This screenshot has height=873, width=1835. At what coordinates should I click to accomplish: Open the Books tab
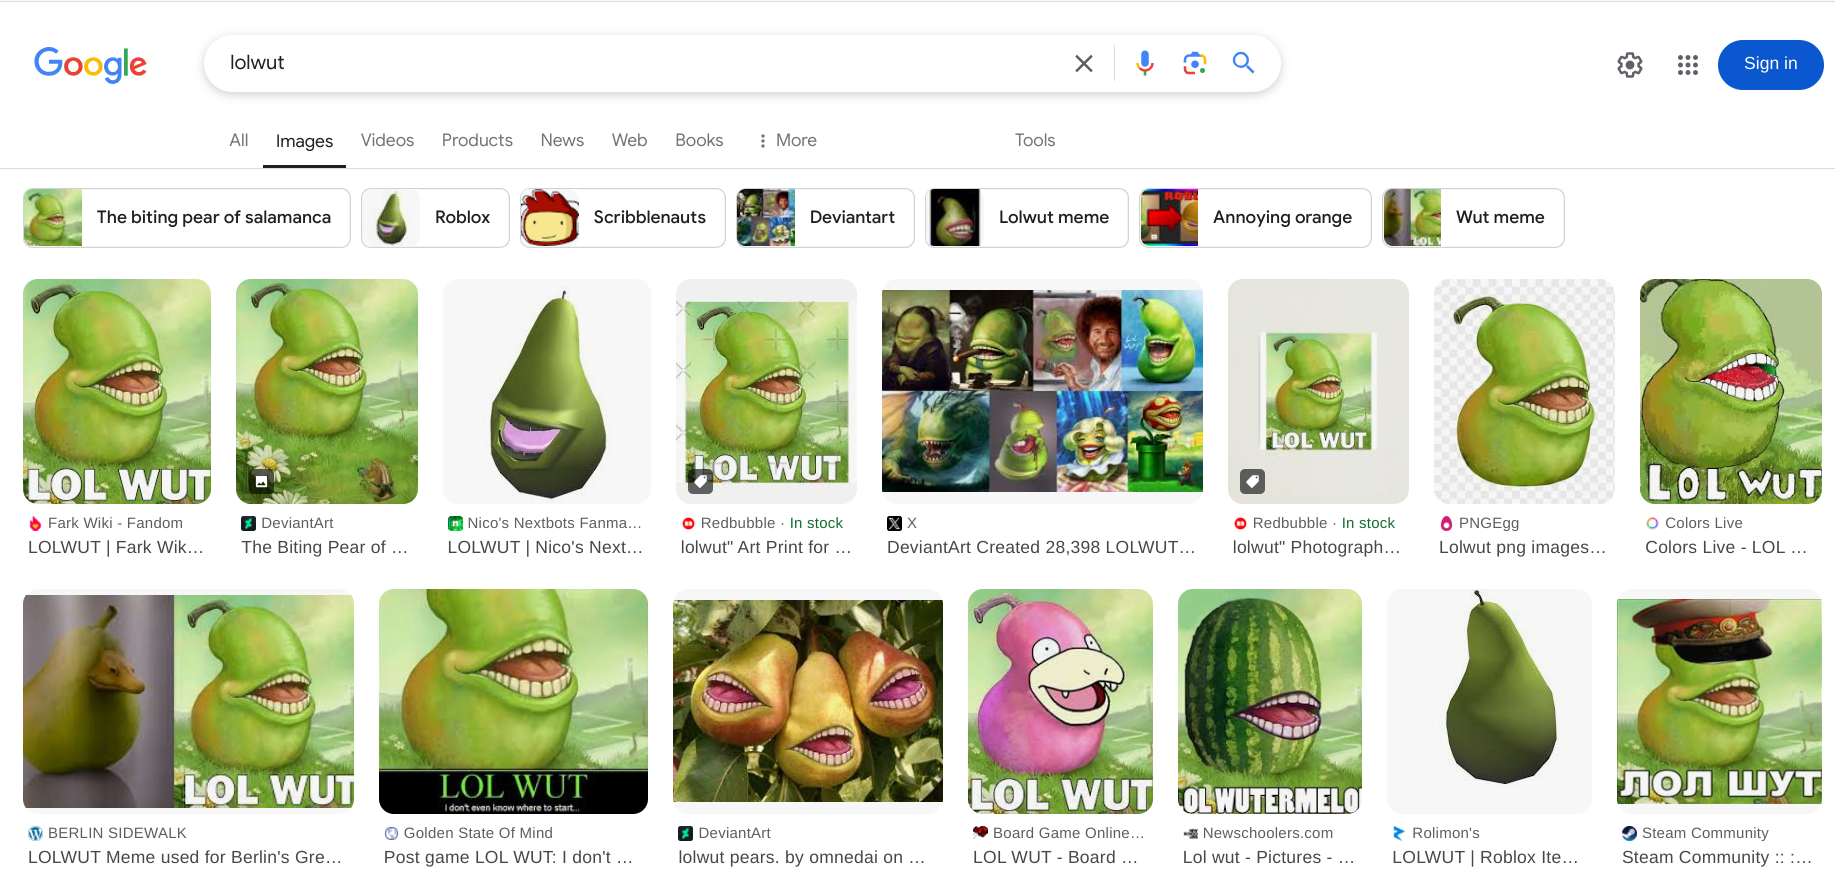[x=699, y=140]
